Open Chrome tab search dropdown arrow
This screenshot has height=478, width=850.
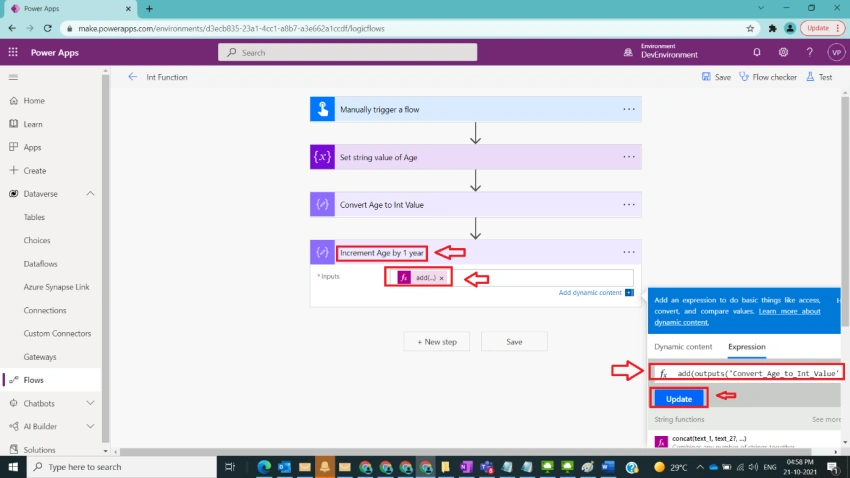761,8
